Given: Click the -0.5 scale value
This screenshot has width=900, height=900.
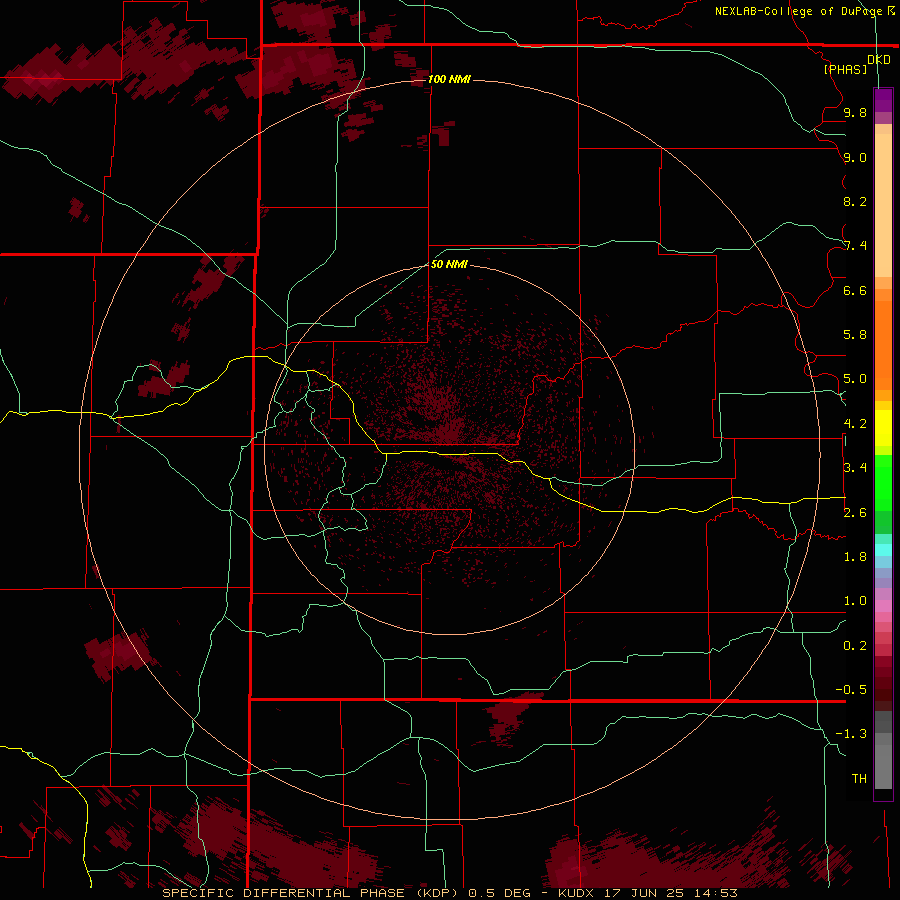Looking at the screenshot, I should click(851, 690).
